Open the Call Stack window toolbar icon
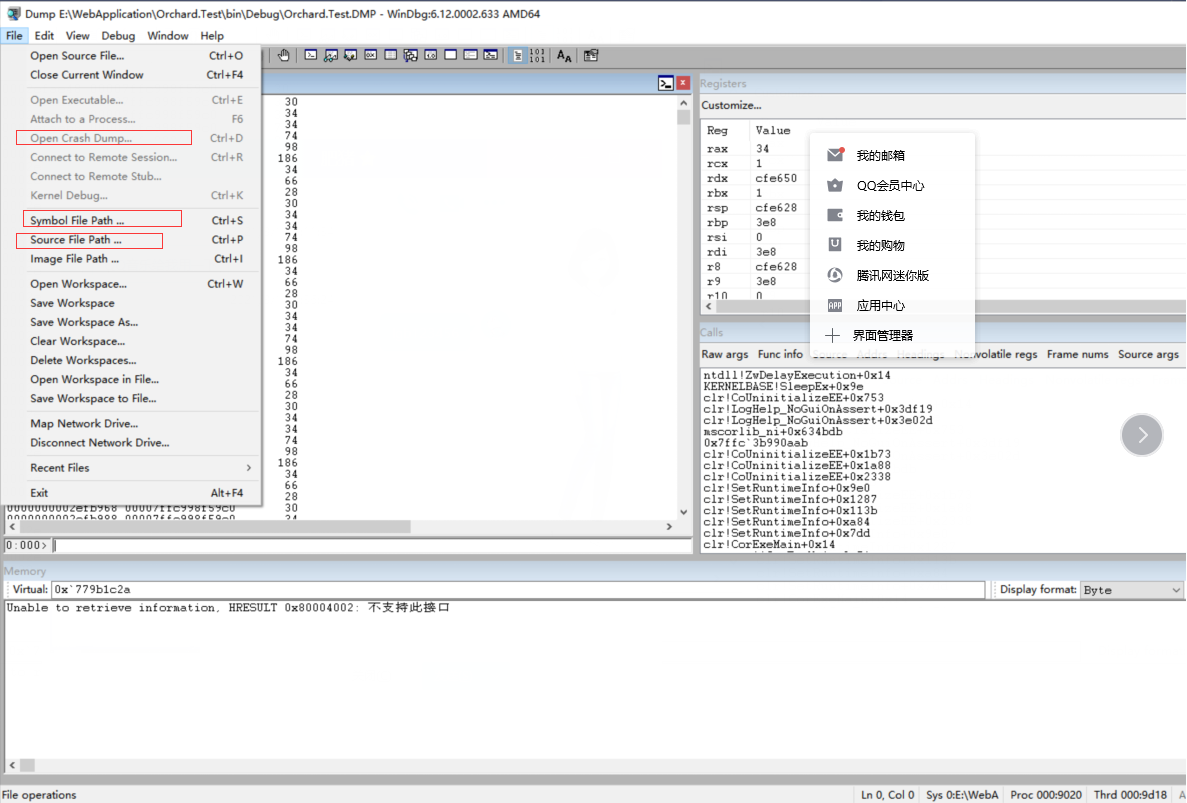 408,56
